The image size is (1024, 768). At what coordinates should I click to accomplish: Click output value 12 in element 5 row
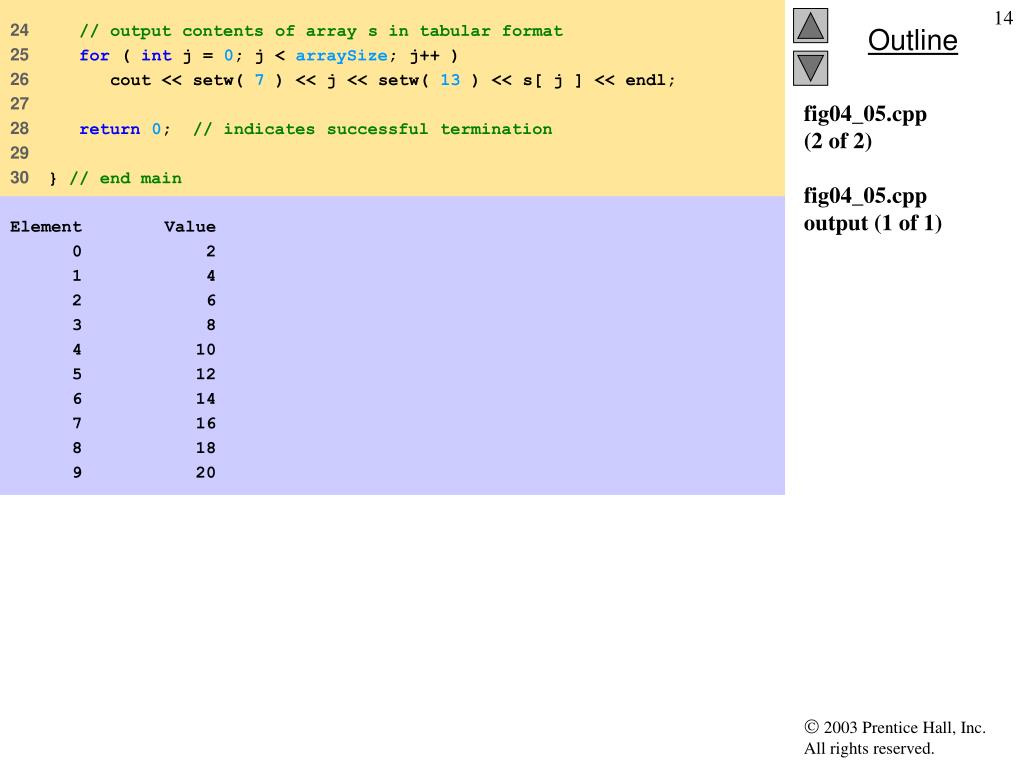(x=205, y=374)
